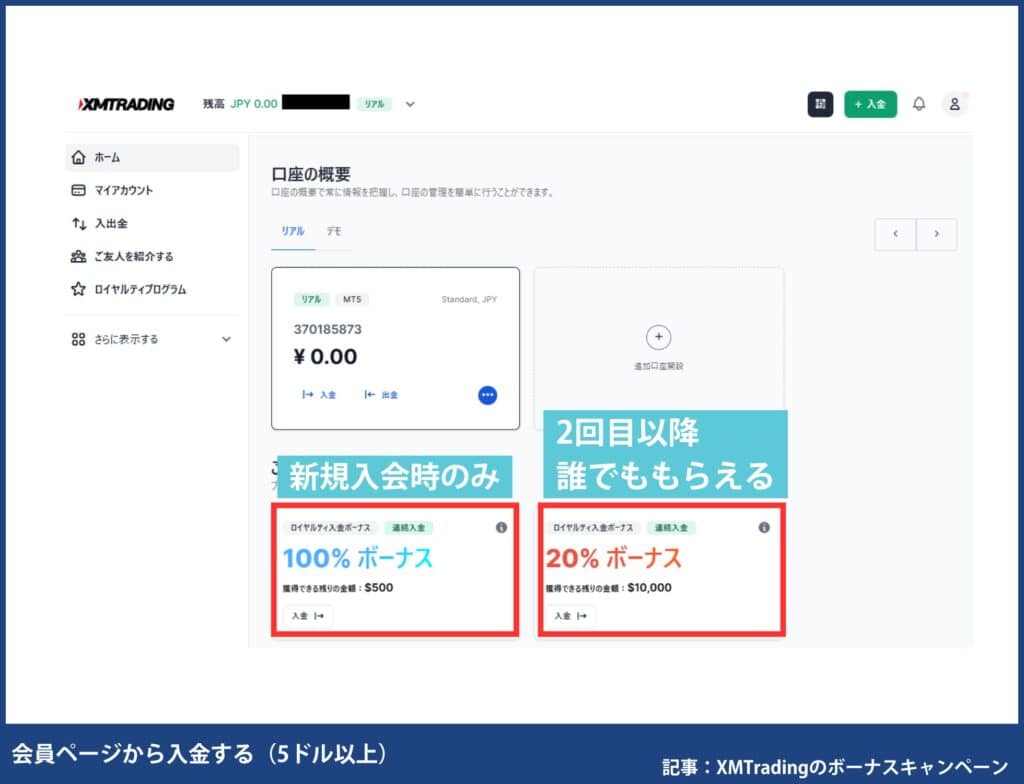Click the grid icon beside さらに表示する

point(78,339)
